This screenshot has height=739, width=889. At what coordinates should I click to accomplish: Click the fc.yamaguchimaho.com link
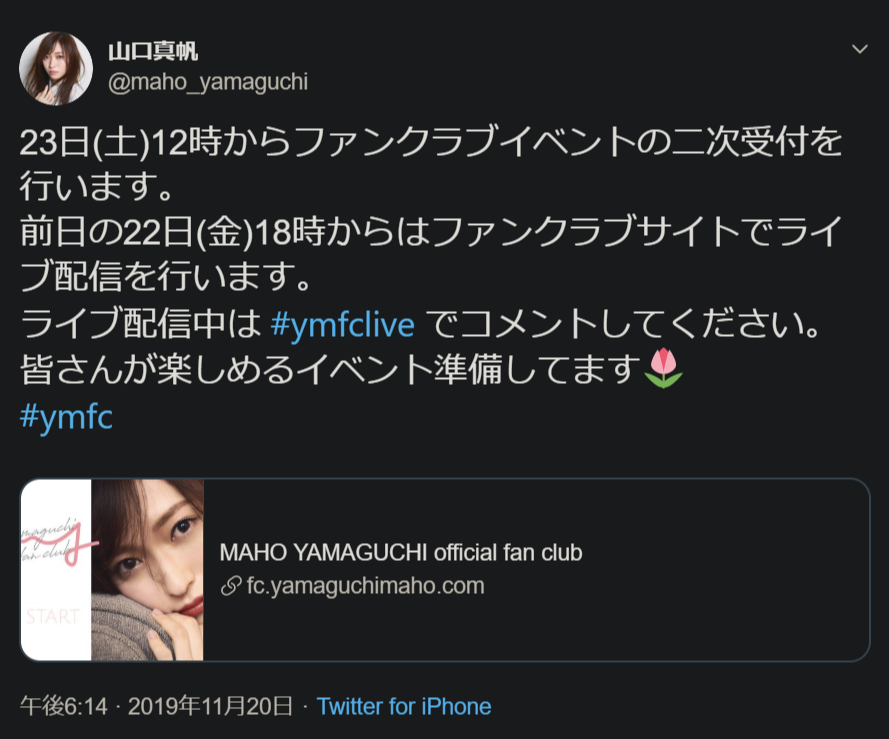click(366, 586)
